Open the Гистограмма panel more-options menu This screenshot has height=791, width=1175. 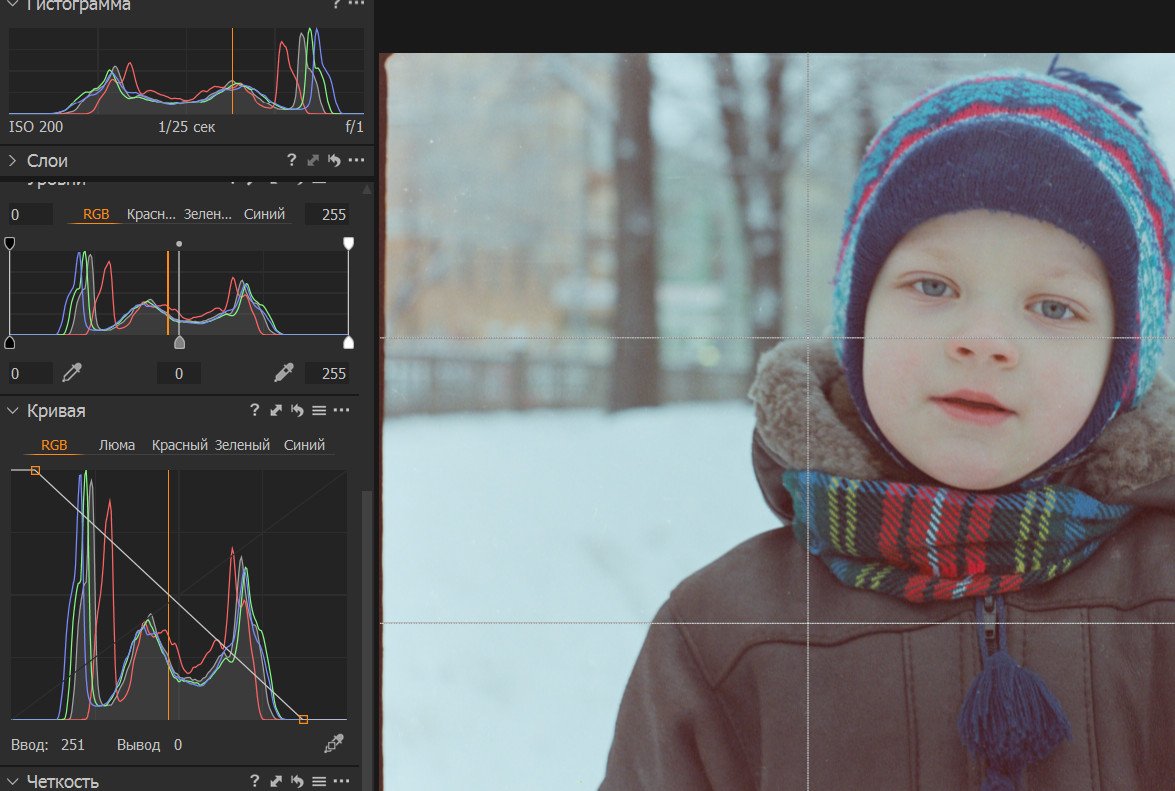[356, 5]
